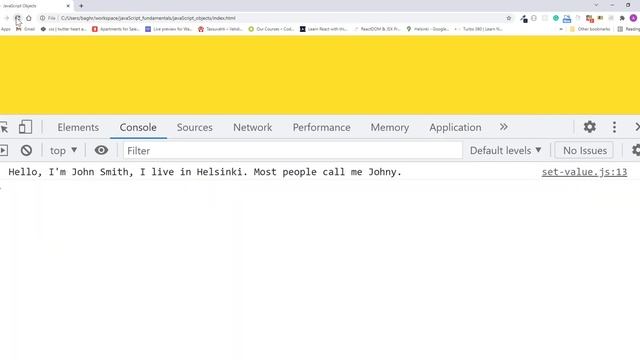Open the ReactDOM & JSX bookmark
This screenshot has width=640, height=360.
pos(377,29)
